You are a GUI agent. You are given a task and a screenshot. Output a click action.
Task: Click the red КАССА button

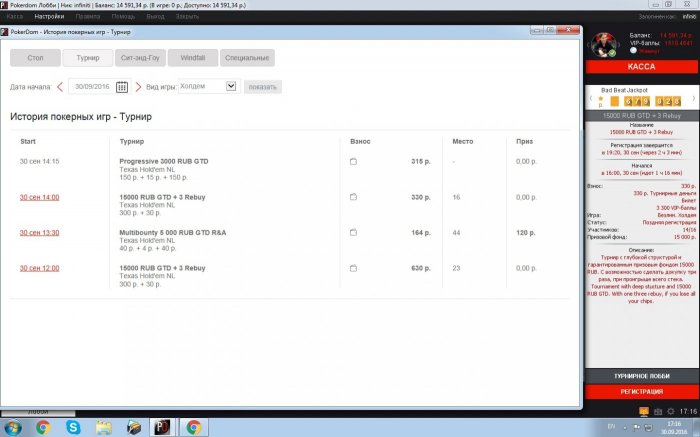(642, 67)
